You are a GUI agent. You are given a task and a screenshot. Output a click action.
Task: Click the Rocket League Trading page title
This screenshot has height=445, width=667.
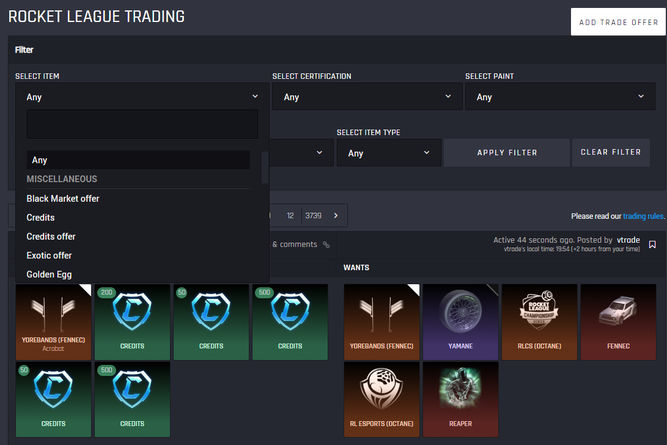(x=97, y=17)
